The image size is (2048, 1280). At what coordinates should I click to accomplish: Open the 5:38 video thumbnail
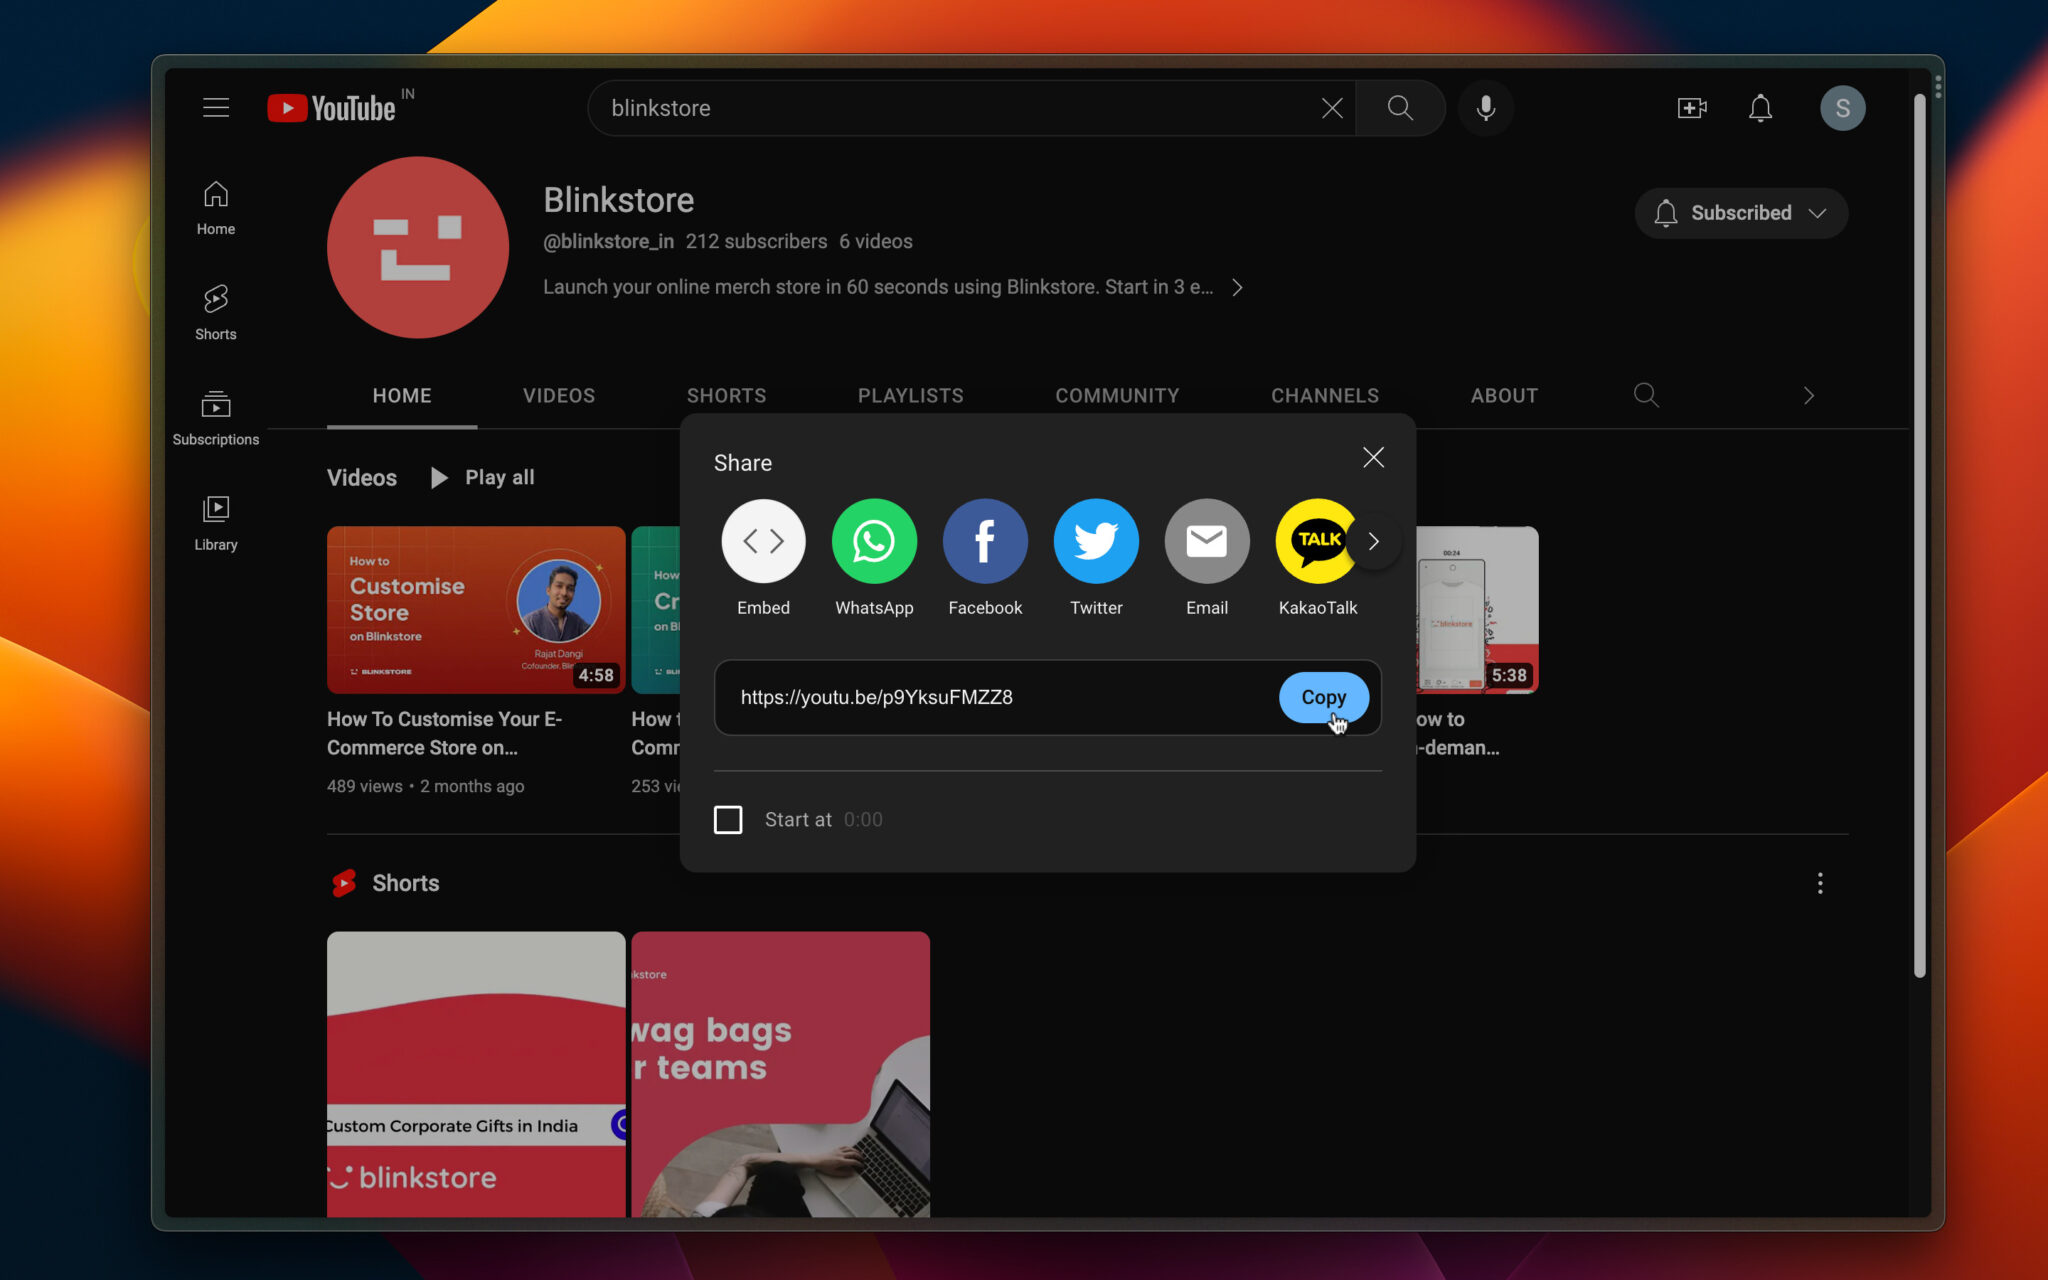tap(1478, 610)
